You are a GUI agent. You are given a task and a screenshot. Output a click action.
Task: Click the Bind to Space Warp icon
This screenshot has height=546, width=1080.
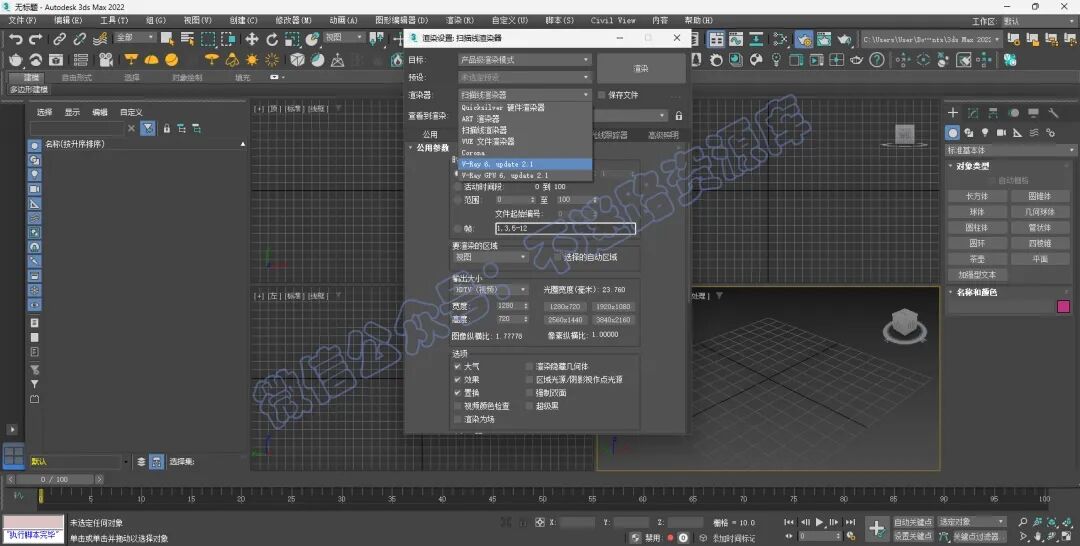click(101, 39)
